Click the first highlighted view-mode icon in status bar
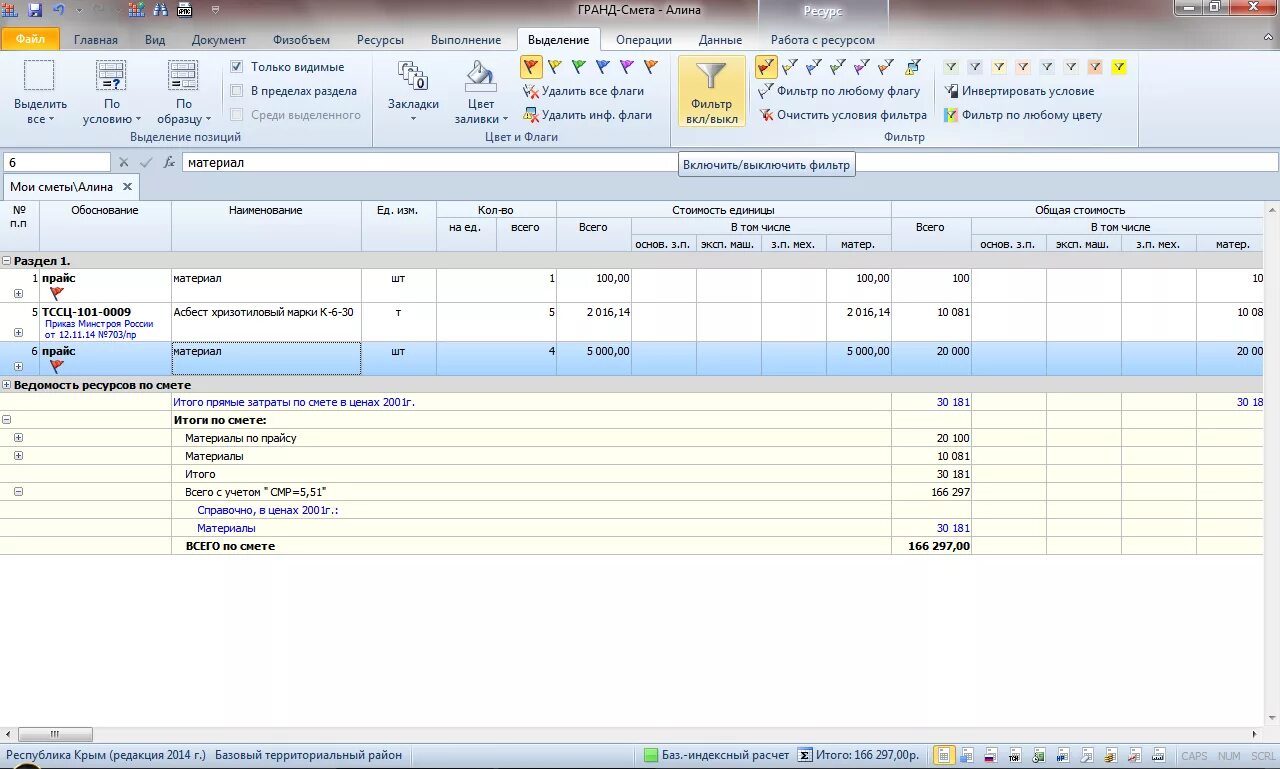The height and width of the screenshot is (769, 1280). [x=944, y=755]
